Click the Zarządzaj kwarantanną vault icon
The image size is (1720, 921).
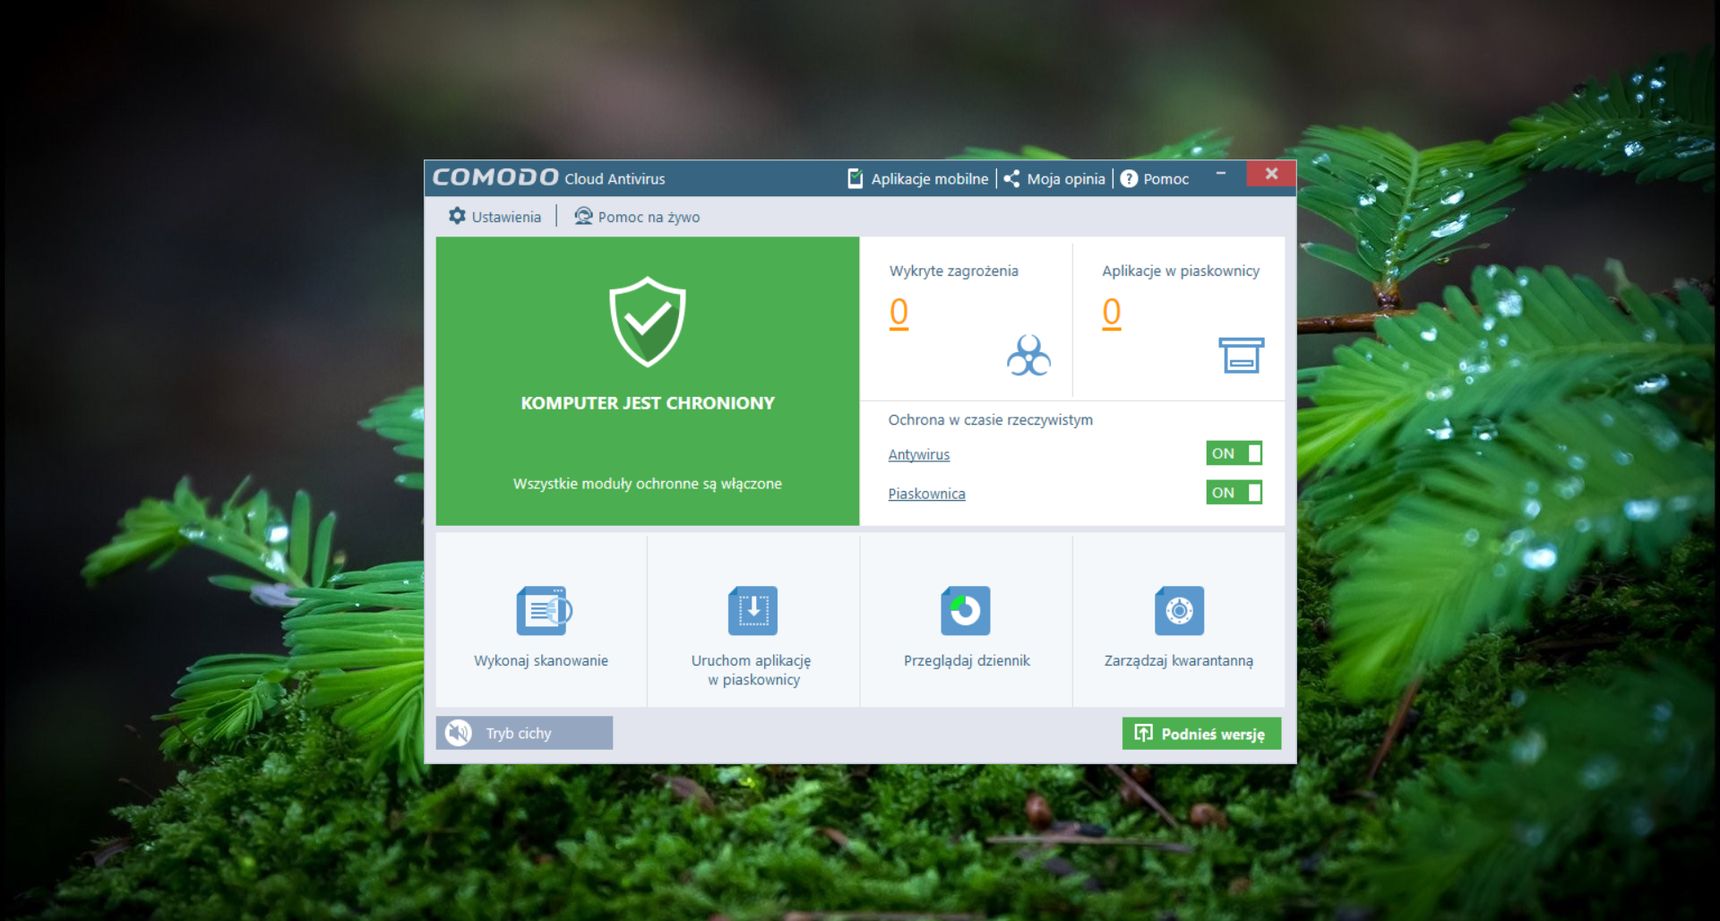[1179, 610]
